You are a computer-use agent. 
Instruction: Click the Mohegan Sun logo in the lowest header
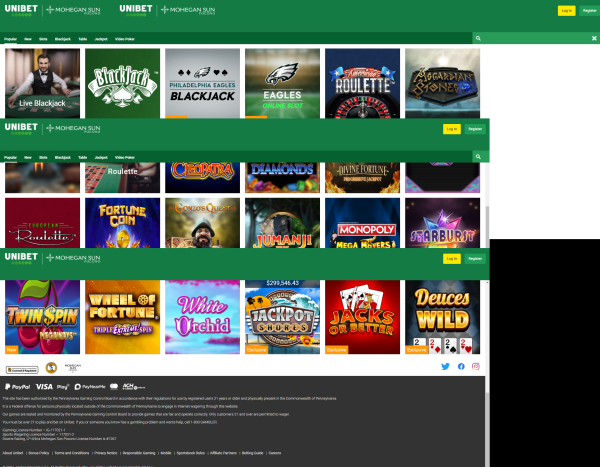point(73,258)
